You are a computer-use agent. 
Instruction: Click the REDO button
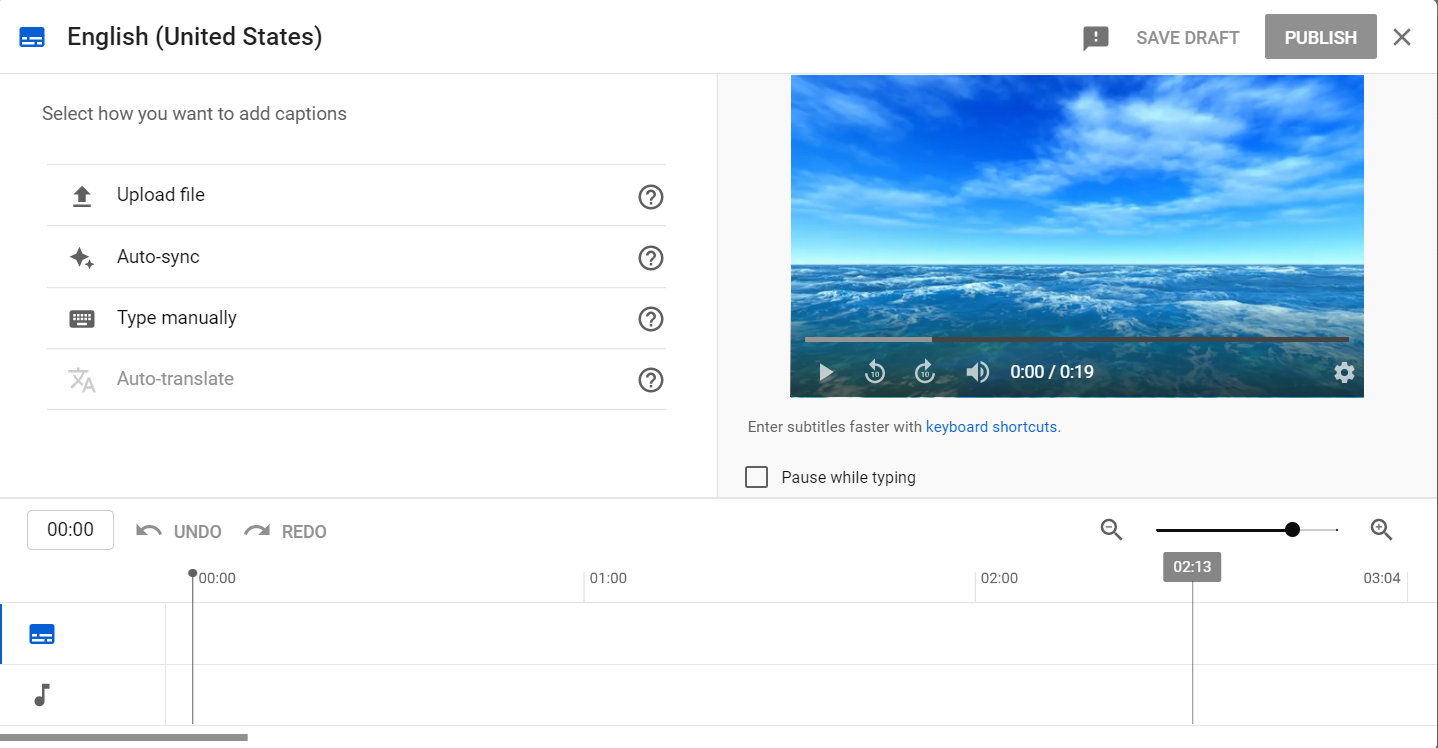(x=285, y=531)
